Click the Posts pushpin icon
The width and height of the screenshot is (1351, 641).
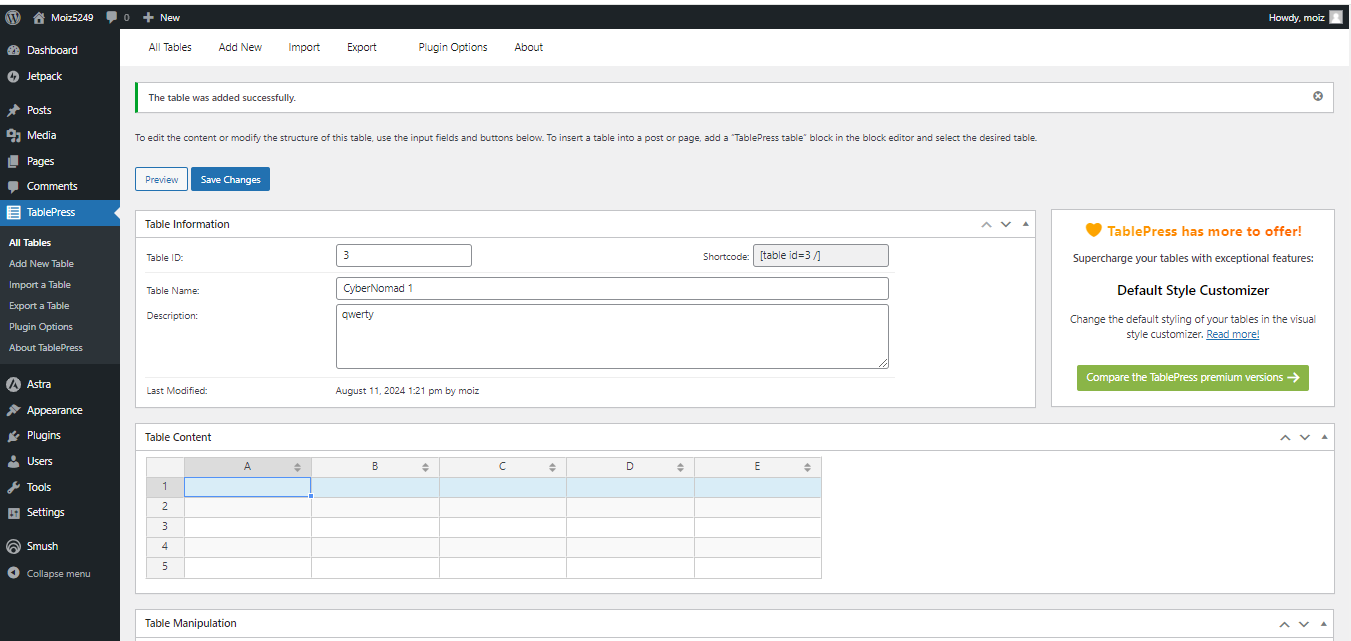coord(13,110)
